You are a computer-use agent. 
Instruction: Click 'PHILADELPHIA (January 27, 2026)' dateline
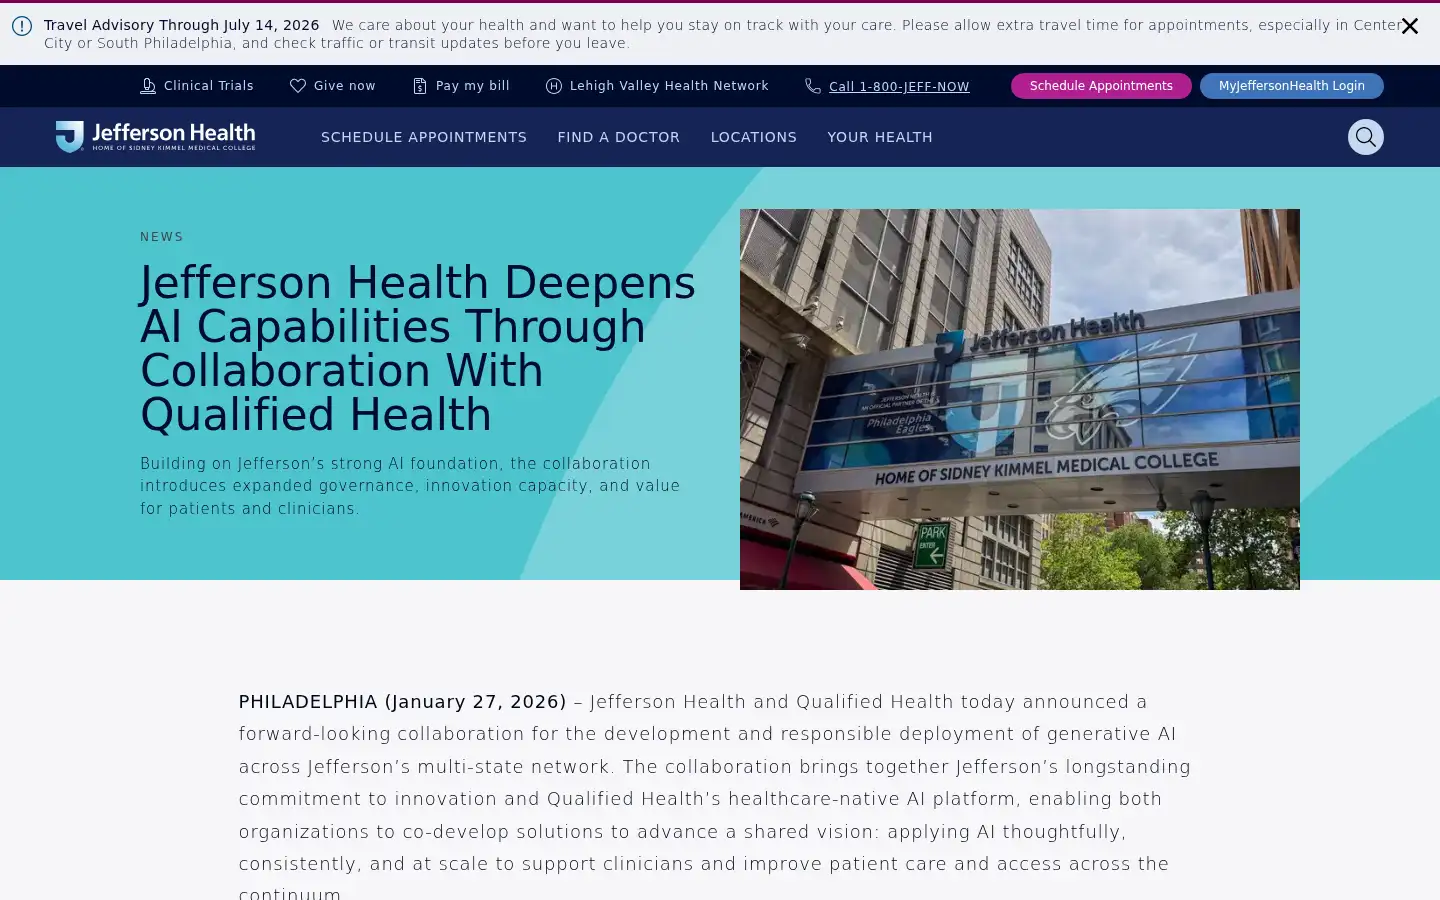click(x=402, y=702)
